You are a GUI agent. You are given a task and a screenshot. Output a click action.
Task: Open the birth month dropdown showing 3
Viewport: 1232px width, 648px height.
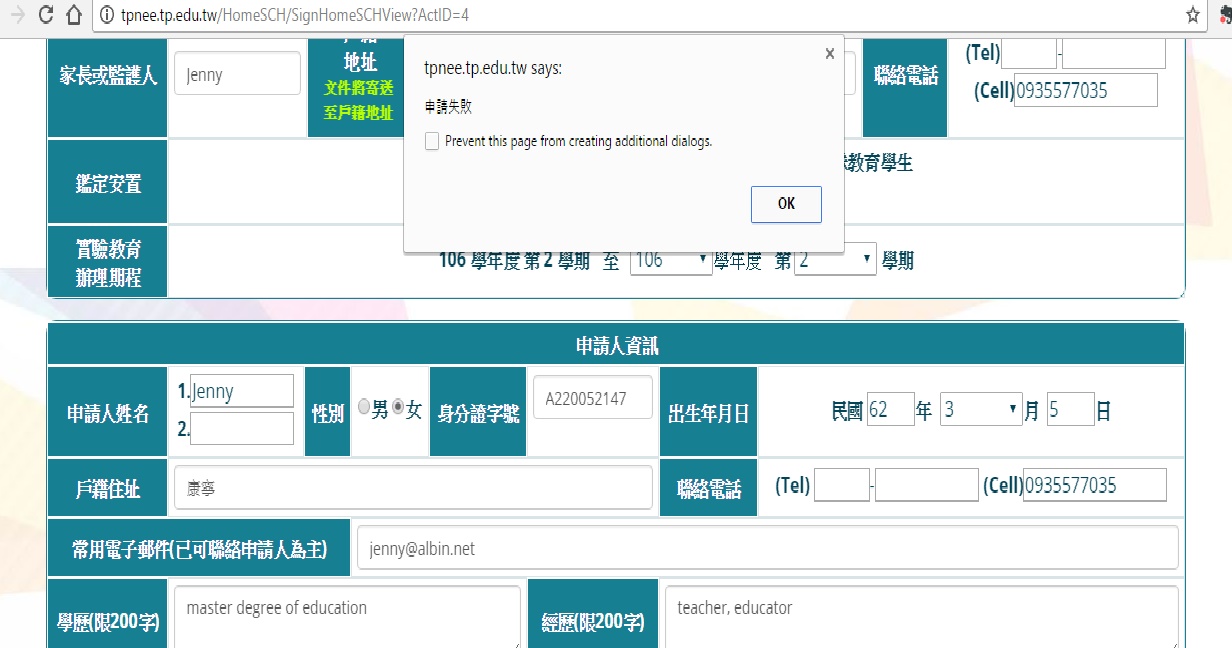point(980,409)
